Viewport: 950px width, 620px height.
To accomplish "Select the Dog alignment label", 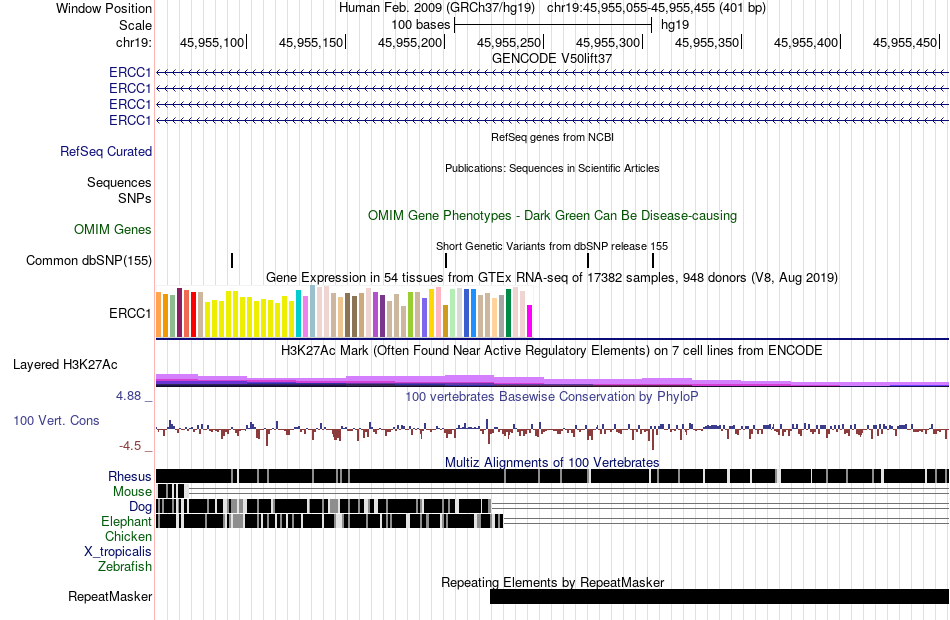I will tap(140, 507).
